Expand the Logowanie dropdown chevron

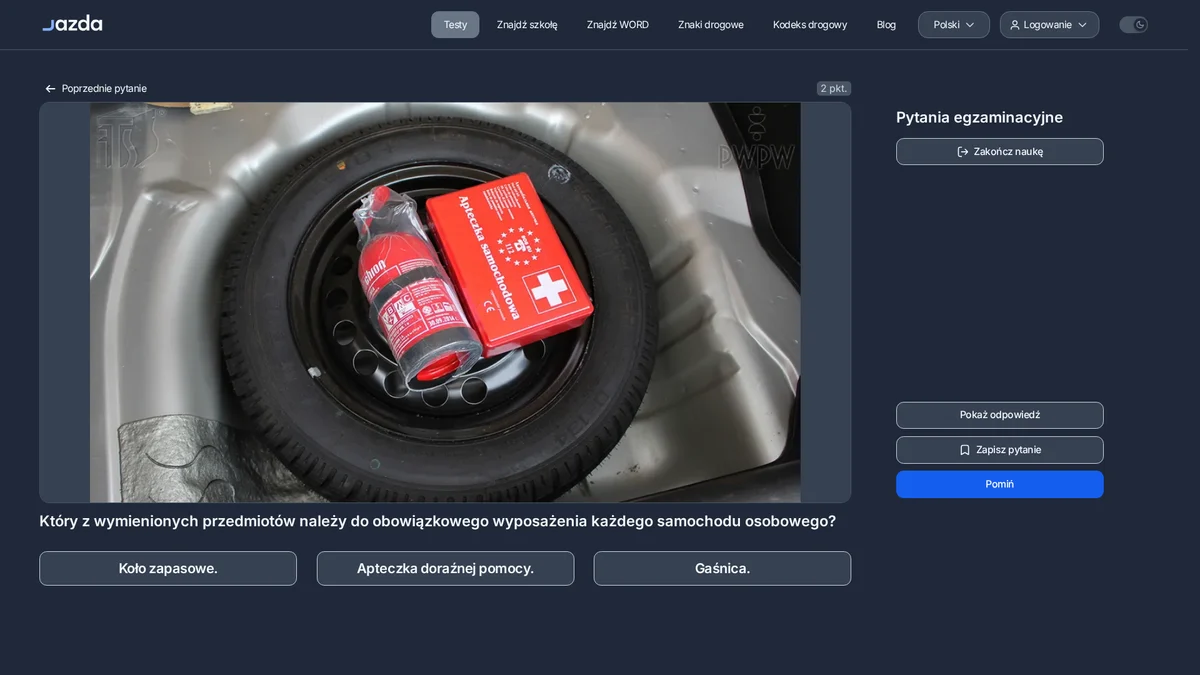(1083, 25)
